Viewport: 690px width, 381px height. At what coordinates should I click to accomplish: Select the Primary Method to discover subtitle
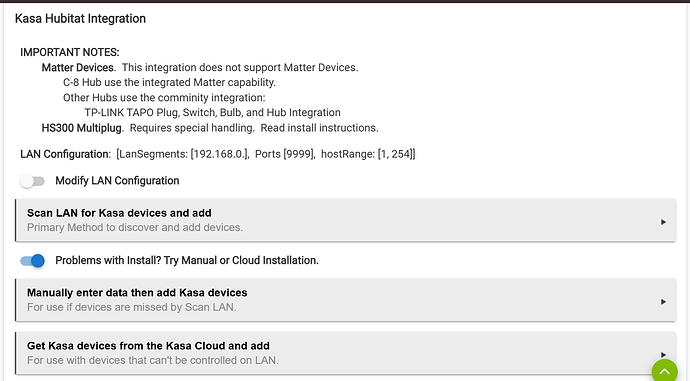(135, 227)
